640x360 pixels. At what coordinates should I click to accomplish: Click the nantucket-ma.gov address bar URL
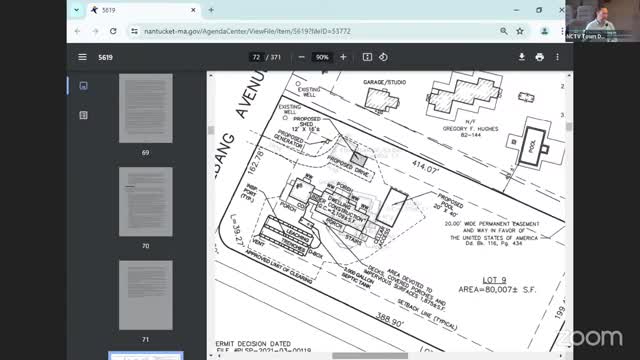[247, 31]
